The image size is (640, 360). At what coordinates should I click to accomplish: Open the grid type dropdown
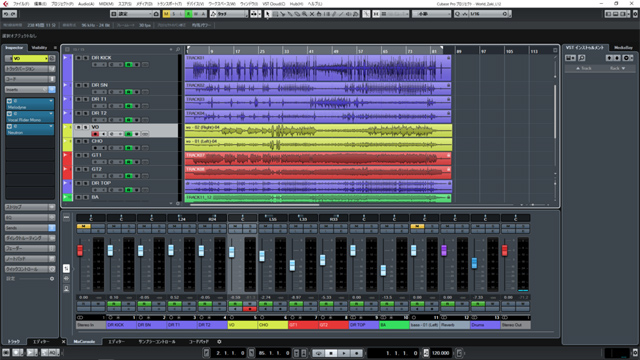pyautogui.click(x=431, y=14)
